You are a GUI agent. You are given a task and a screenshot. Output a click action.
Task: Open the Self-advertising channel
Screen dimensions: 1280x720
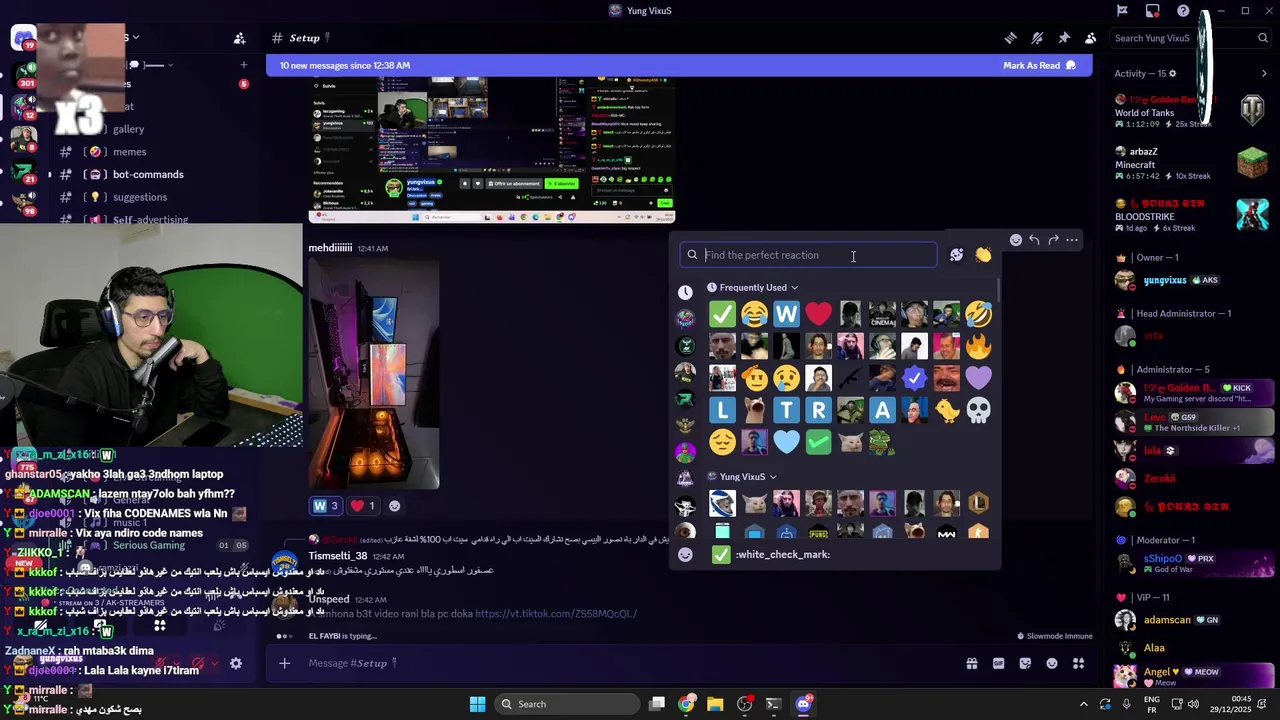tap(150, 219)
